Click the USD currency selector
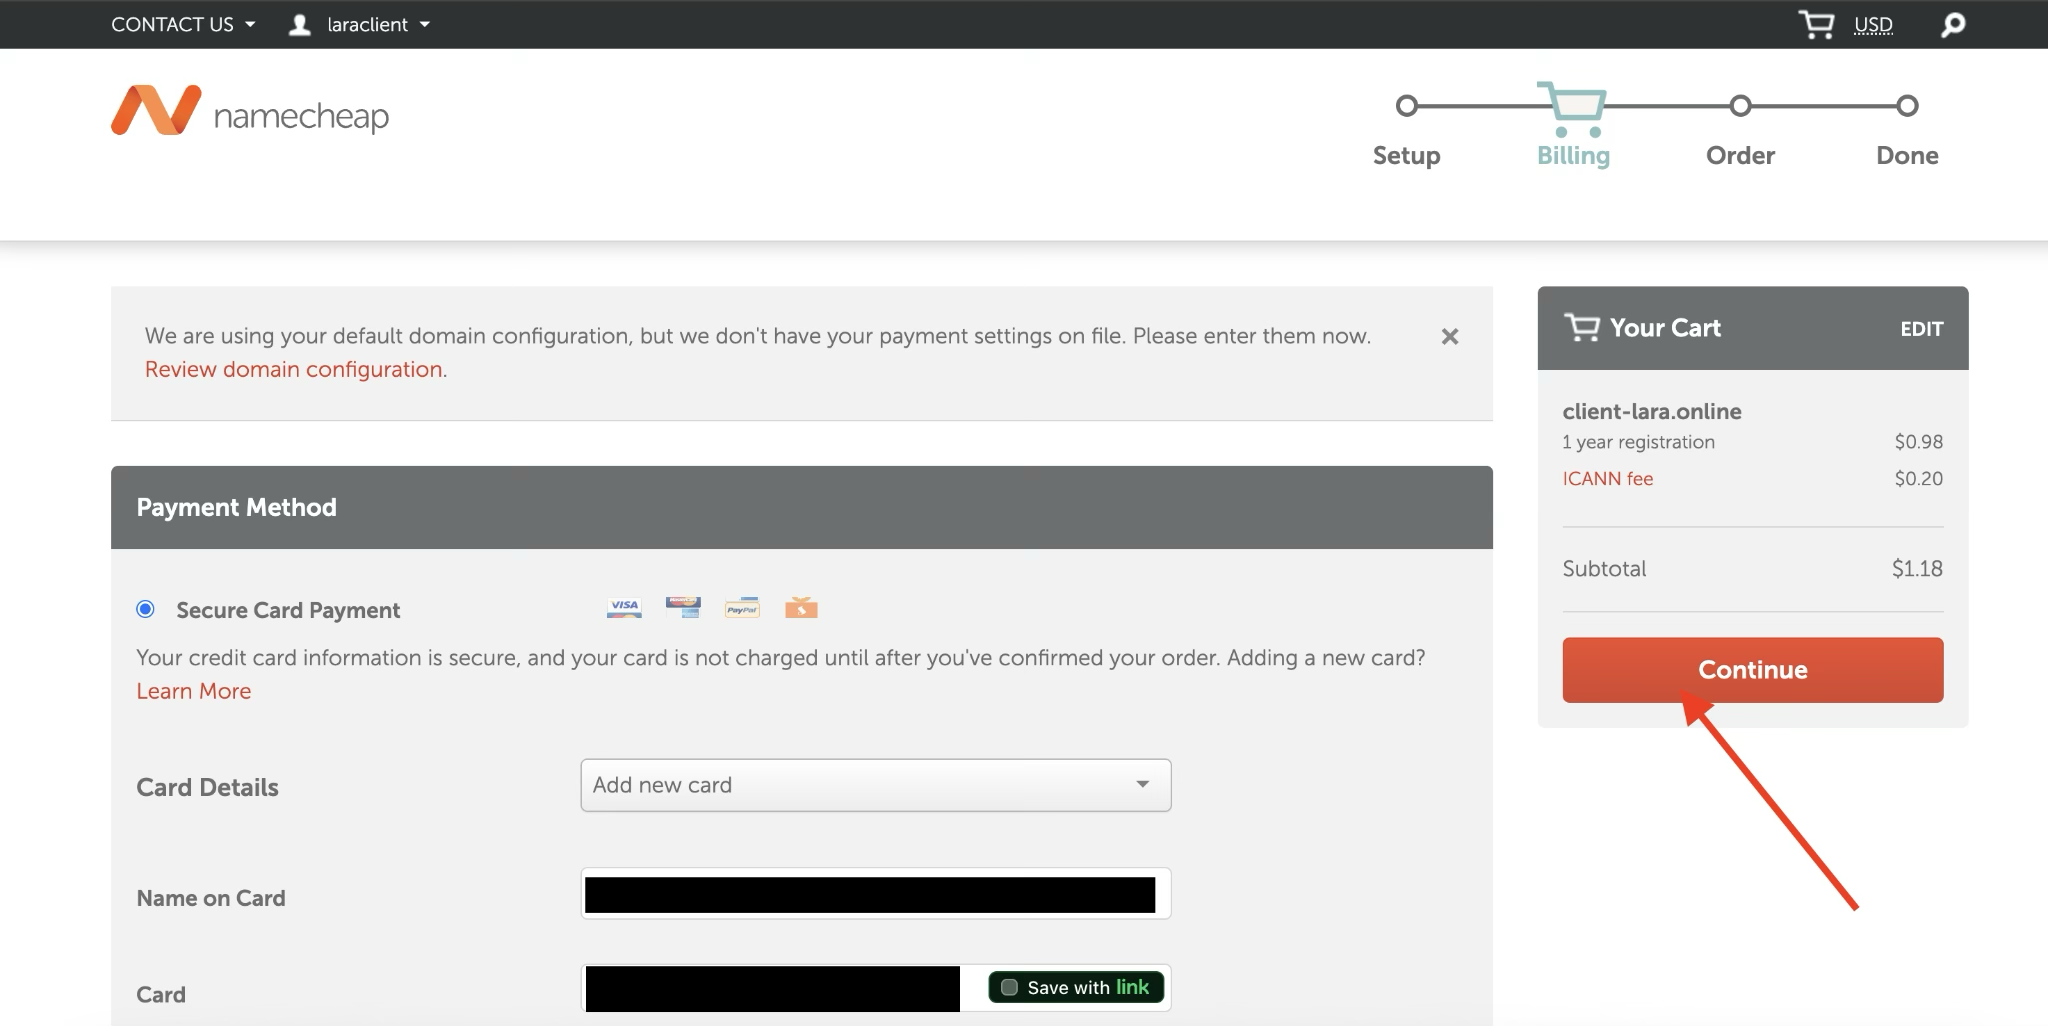This screenshot has height=1026, width=2048. (x=1872, y=25)
